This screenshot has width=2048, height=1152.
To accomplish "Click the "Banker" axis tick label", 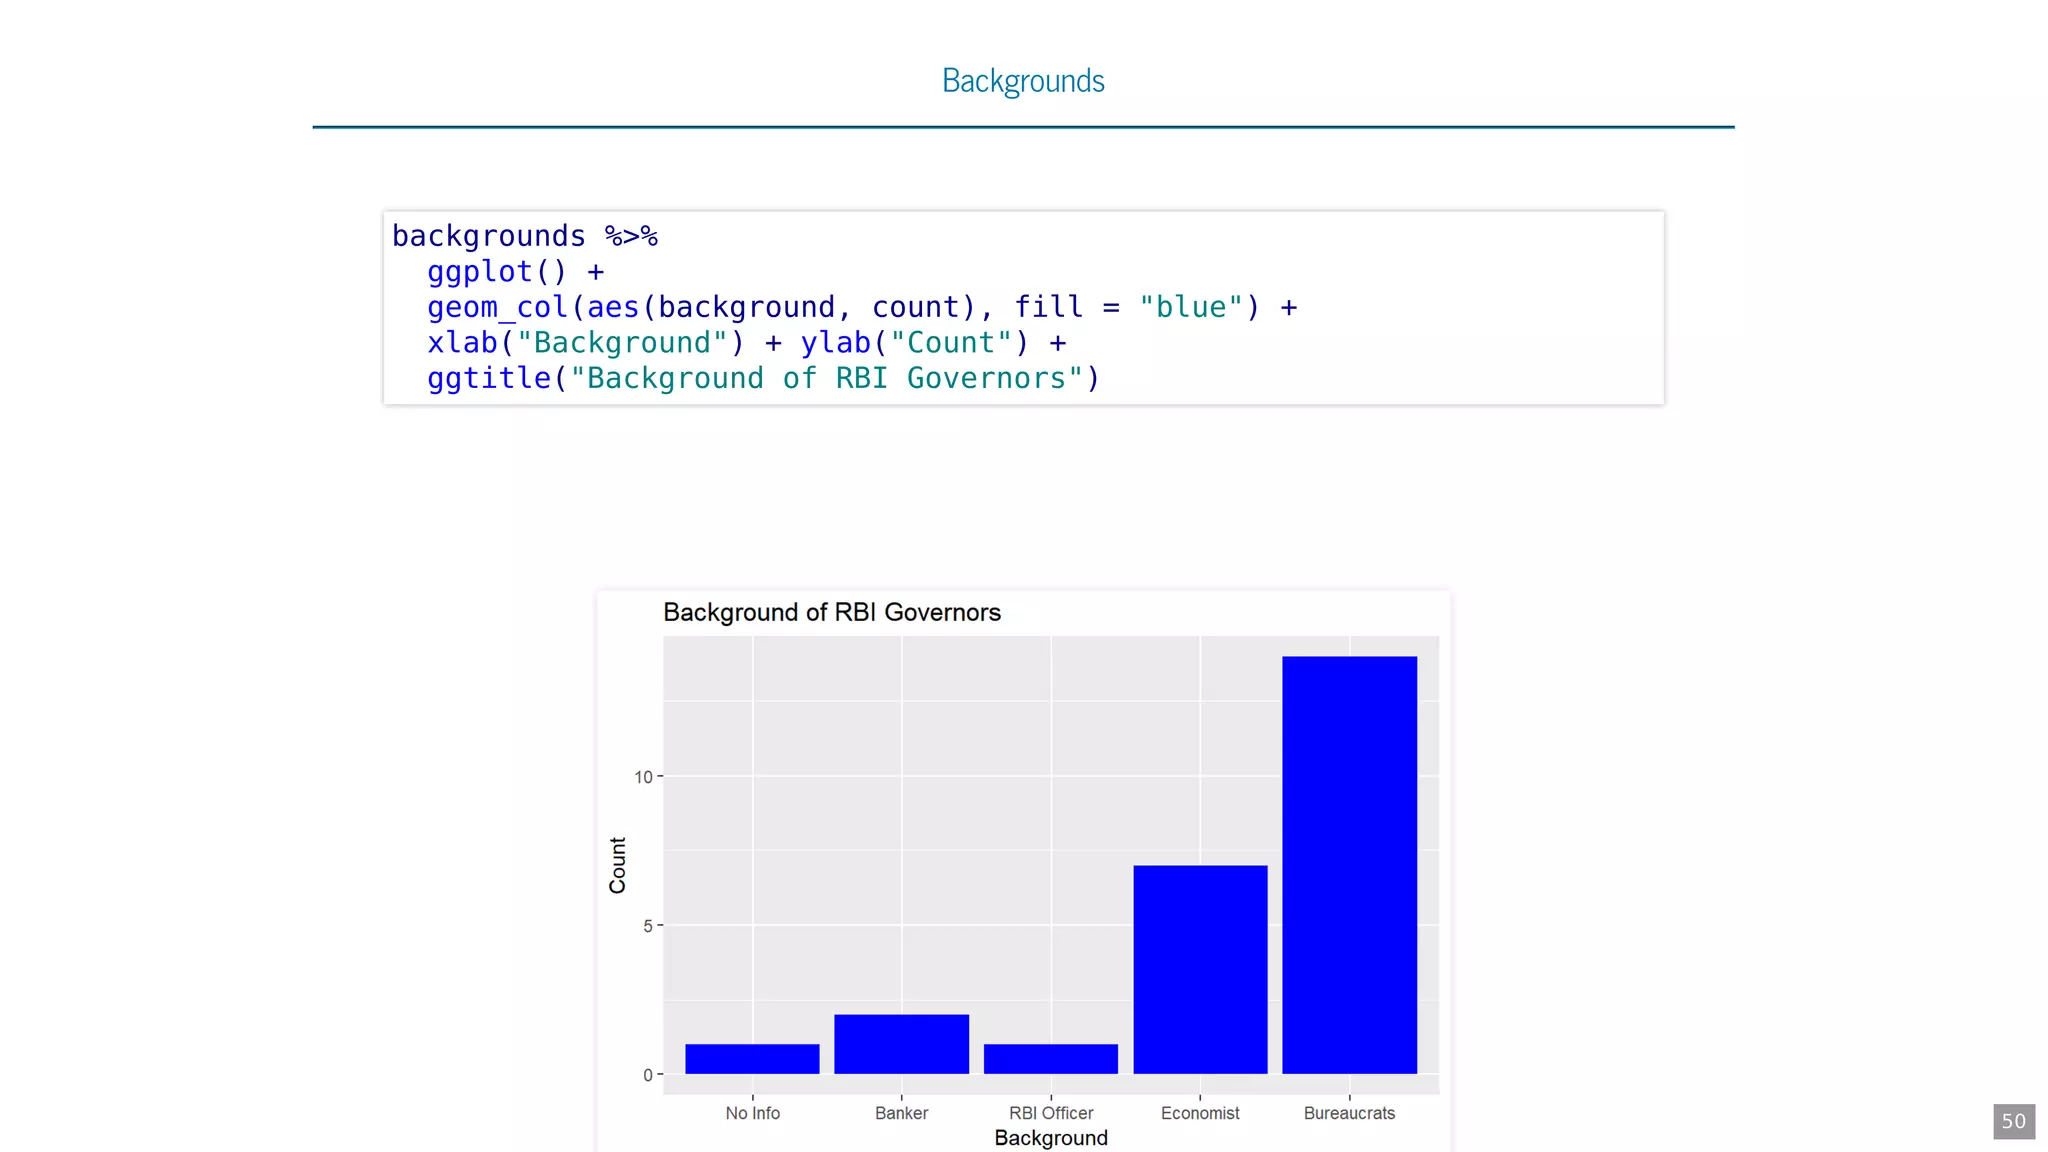I will click(902, 1113).
